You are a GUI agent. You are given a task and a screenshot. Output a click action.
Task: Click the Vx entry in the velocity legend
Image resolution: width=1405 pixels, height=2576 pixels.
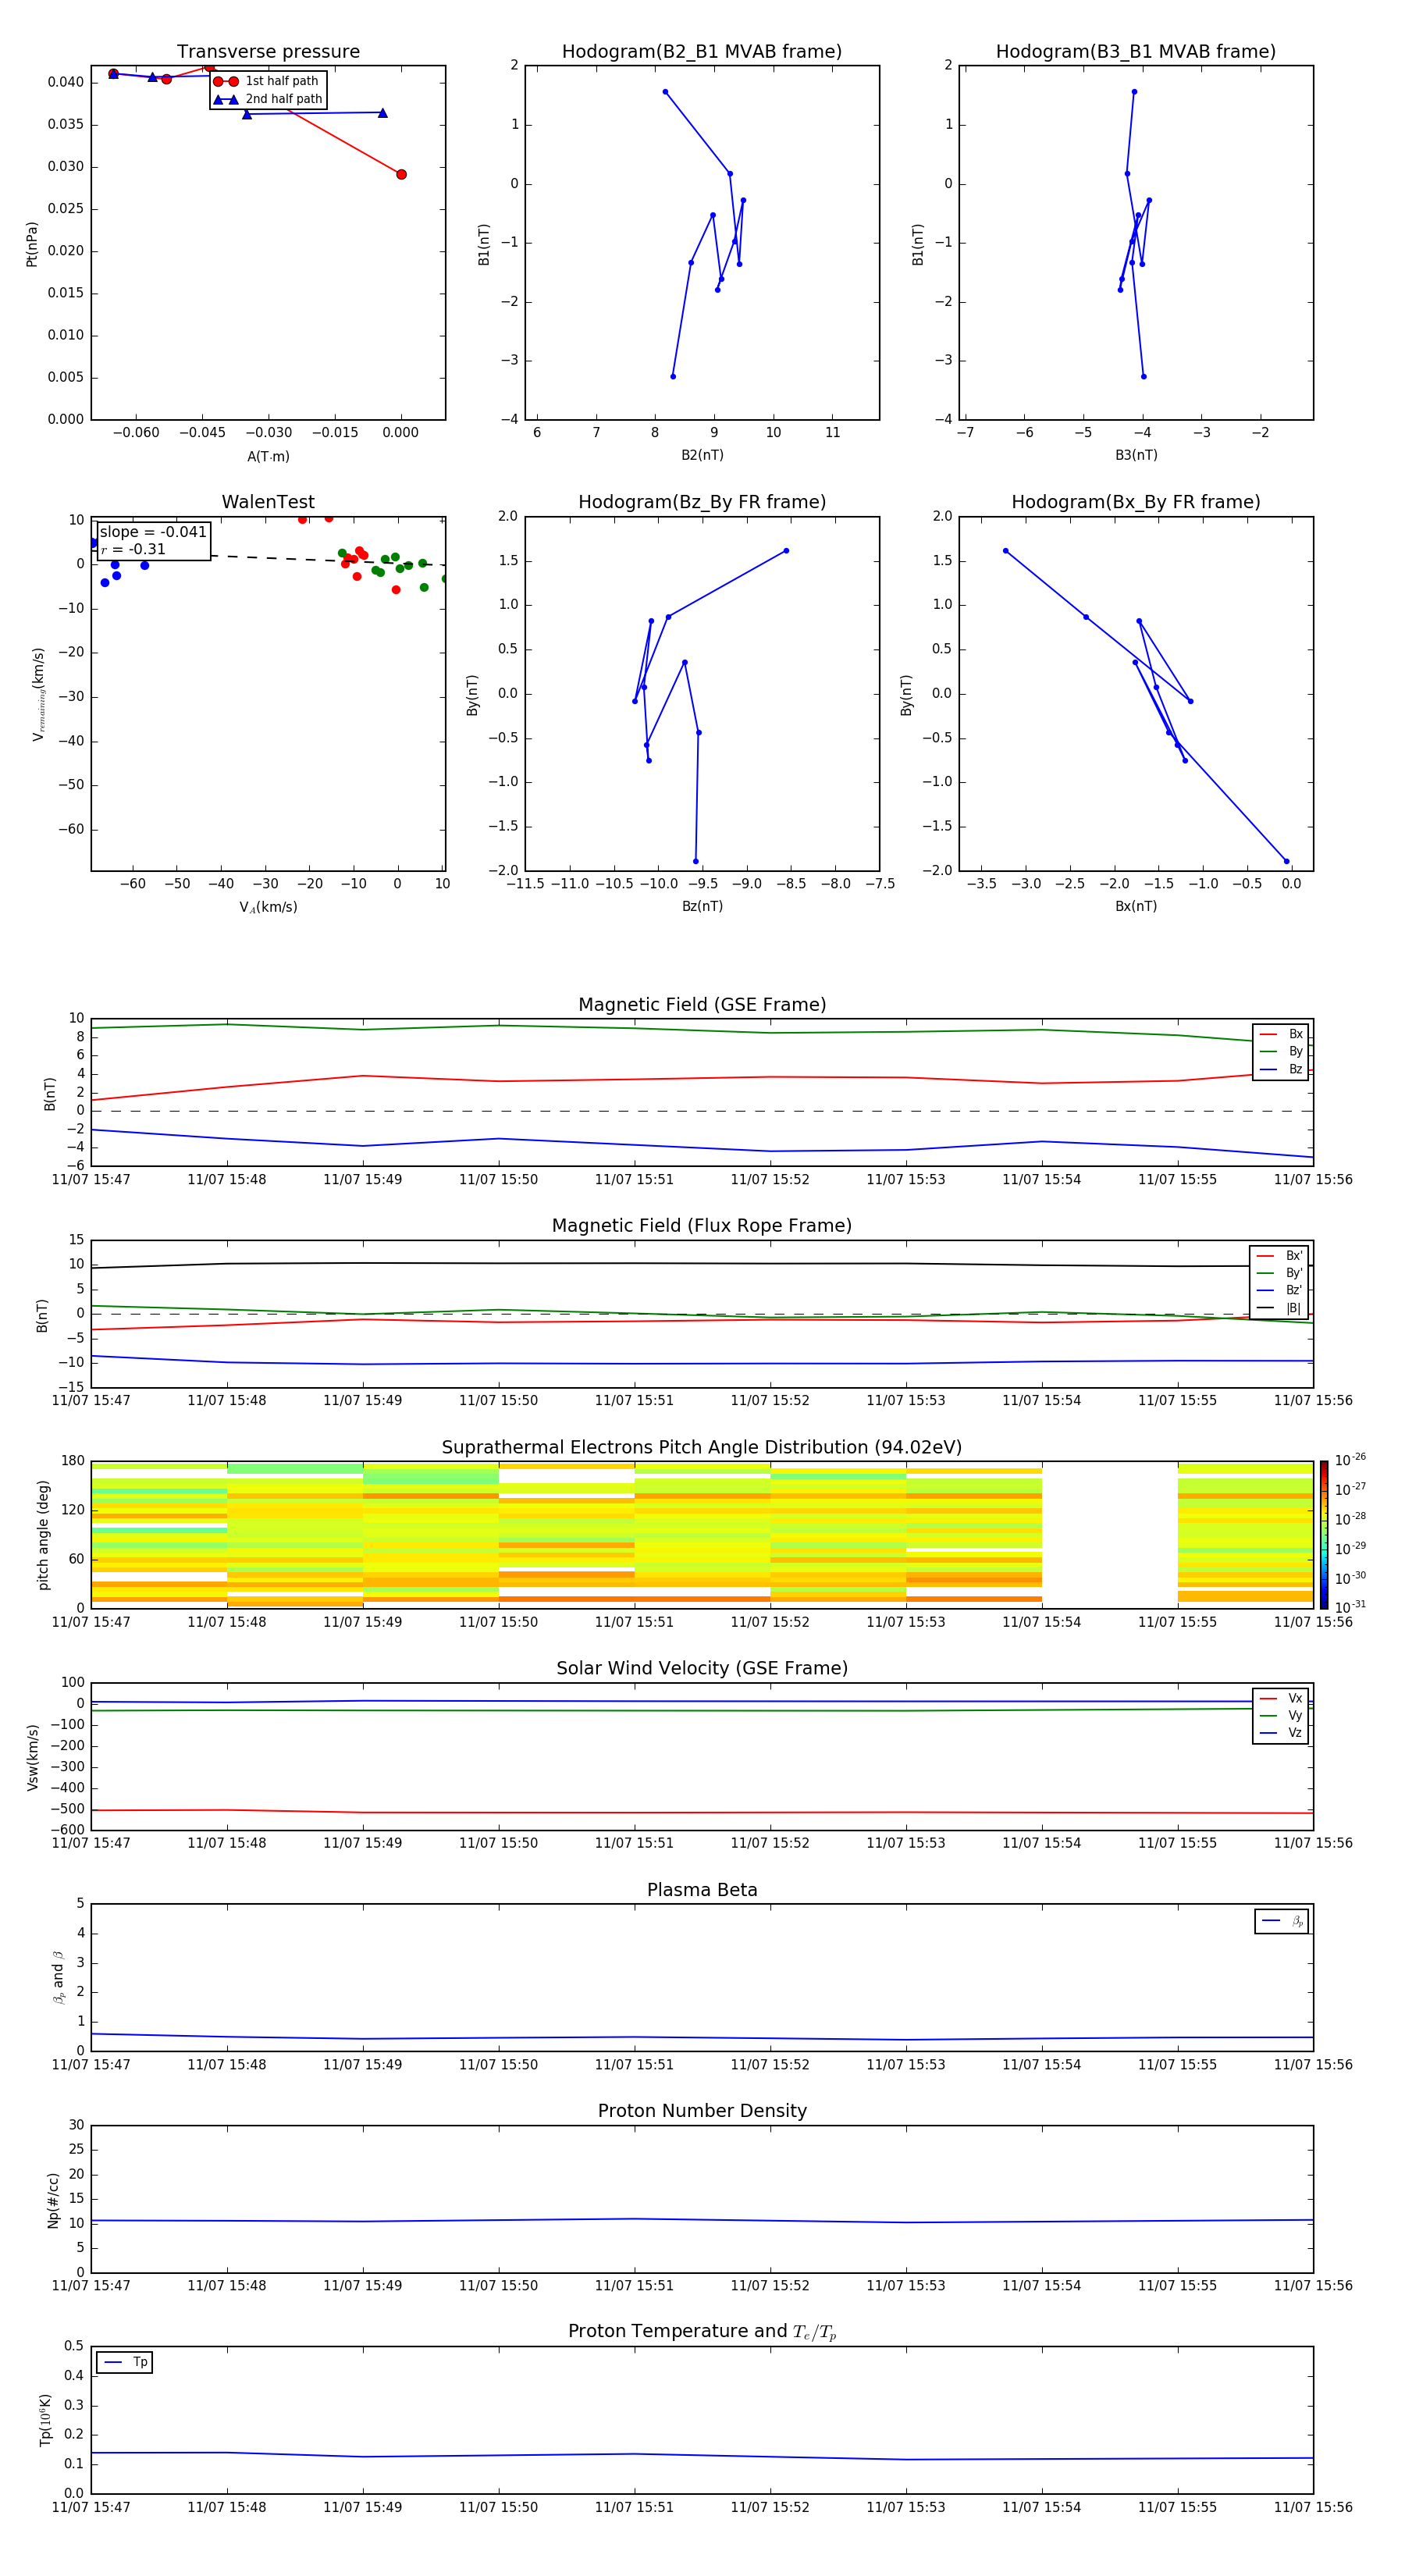pos(1281,1698)
